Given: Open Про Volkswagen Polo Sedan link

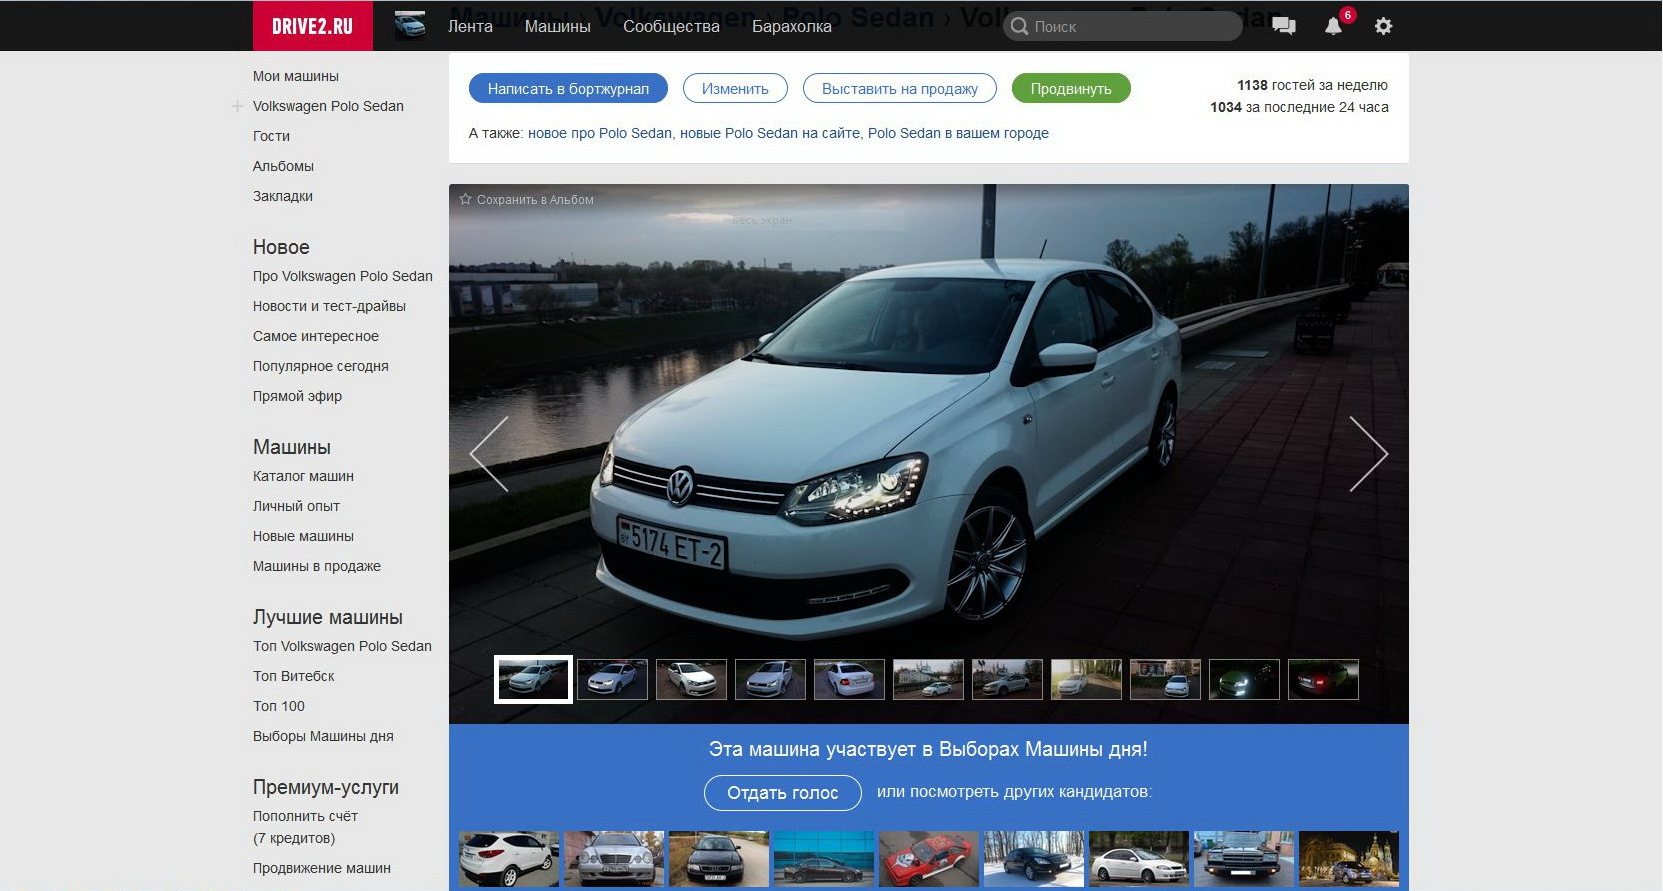Looking at the screenshot, I should (x=343, y=276).
